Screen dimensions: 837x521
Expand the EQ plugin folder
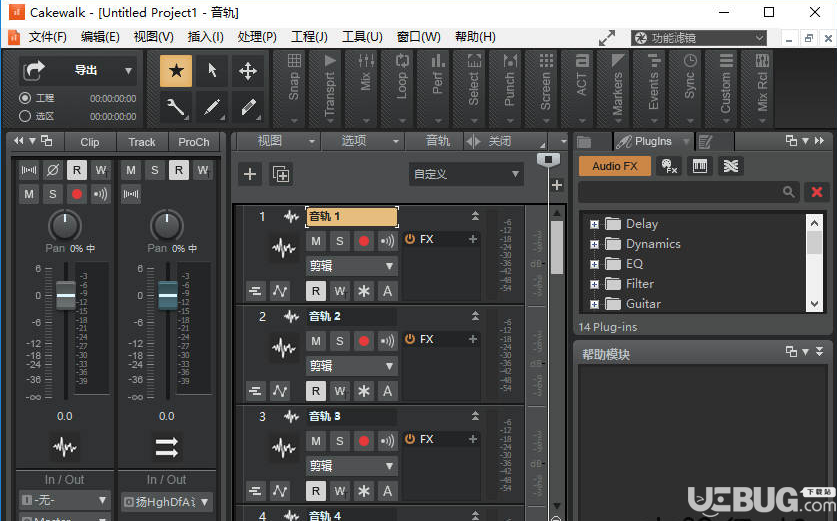tap(594, 264)
